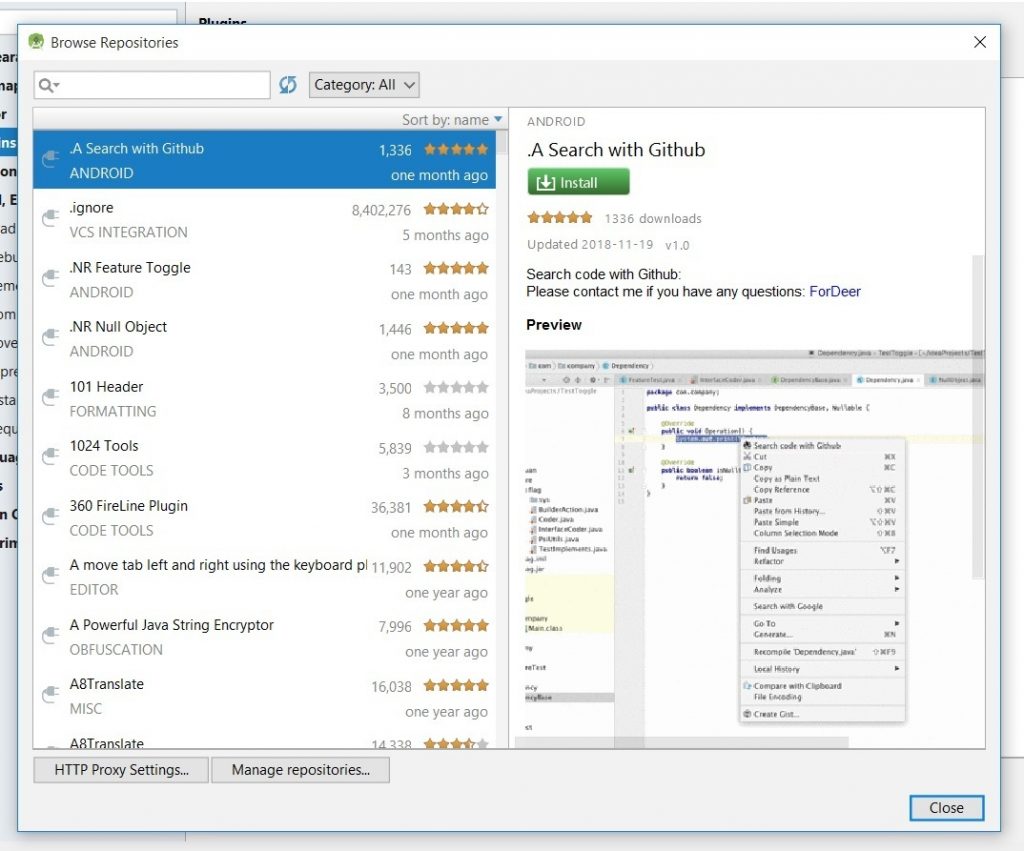Click the details pane horizontal scrollbar
1024x851 pixels.
coord(682,743)
